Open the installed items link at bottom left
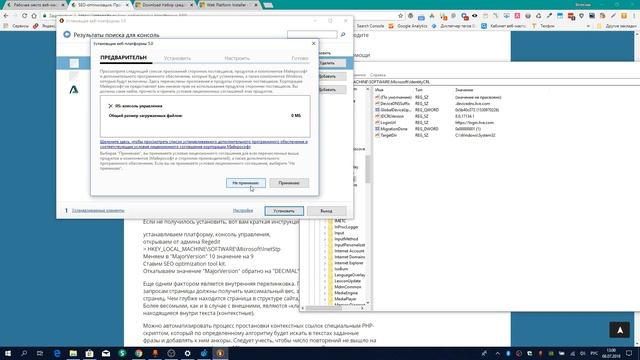 point(98,211)
